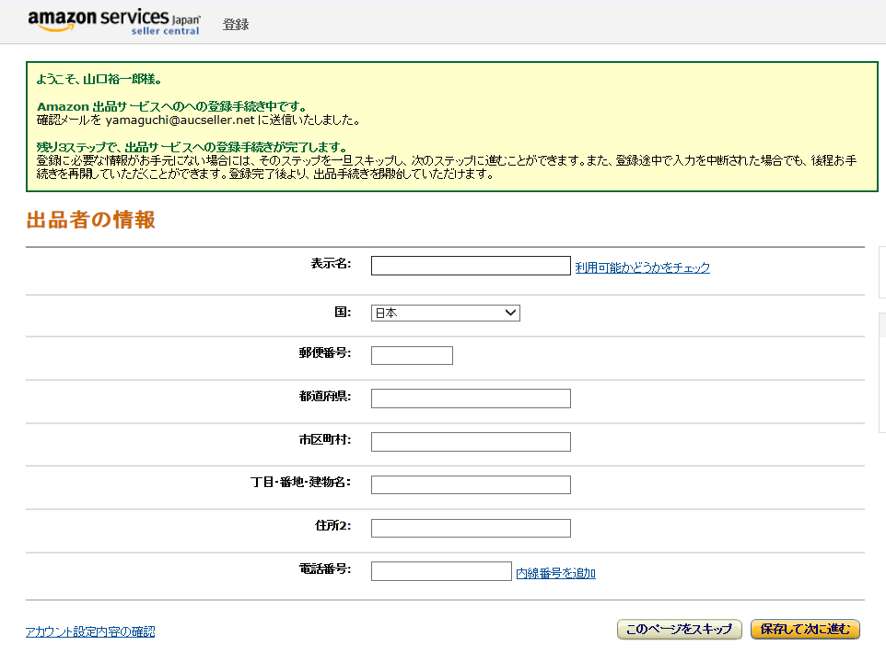Viewport: 886px width, 658px height.
Task: Click the 内線番号を追加 link
Action: (x=555, y=573)
